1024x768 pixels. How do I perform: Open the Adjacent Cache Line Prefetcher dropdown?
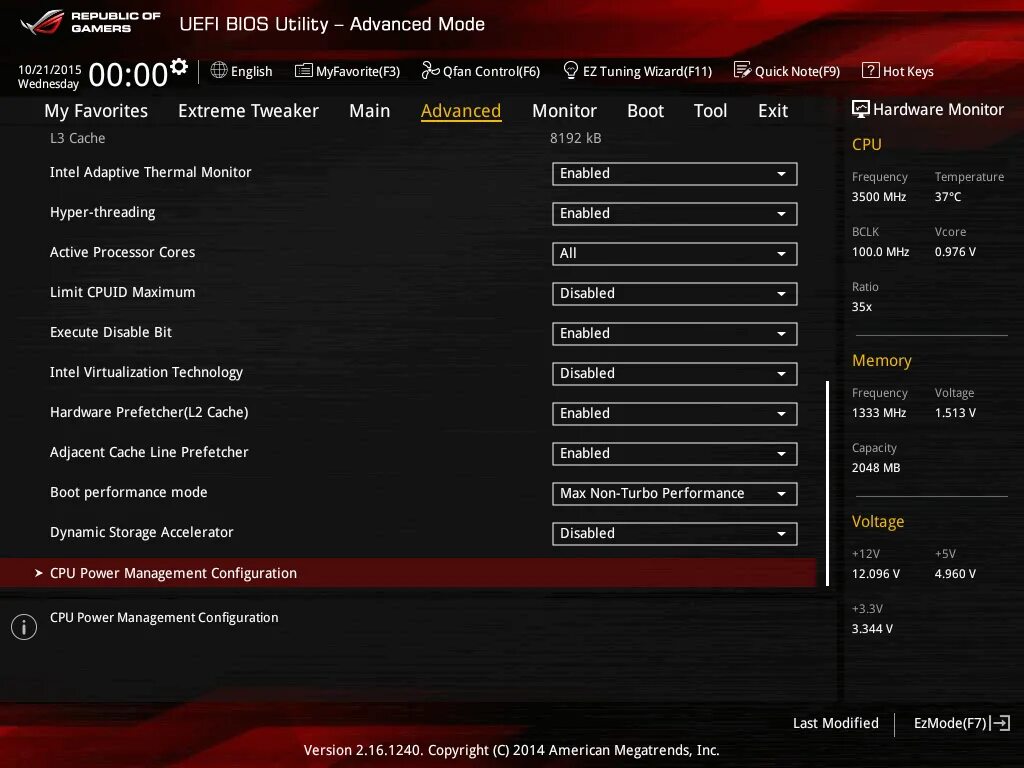(675, 454)
